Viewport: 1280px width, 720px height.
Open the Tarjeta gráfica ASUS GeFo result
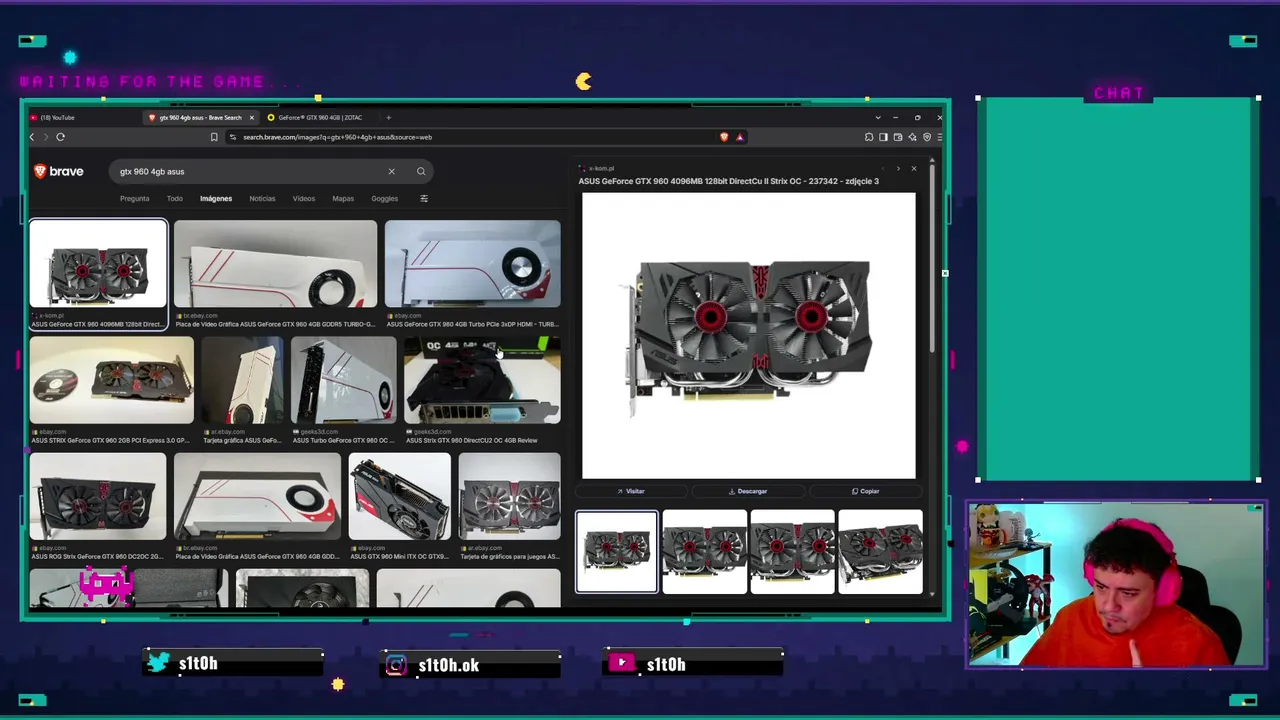pyautogui.click(x=242, y=390)
